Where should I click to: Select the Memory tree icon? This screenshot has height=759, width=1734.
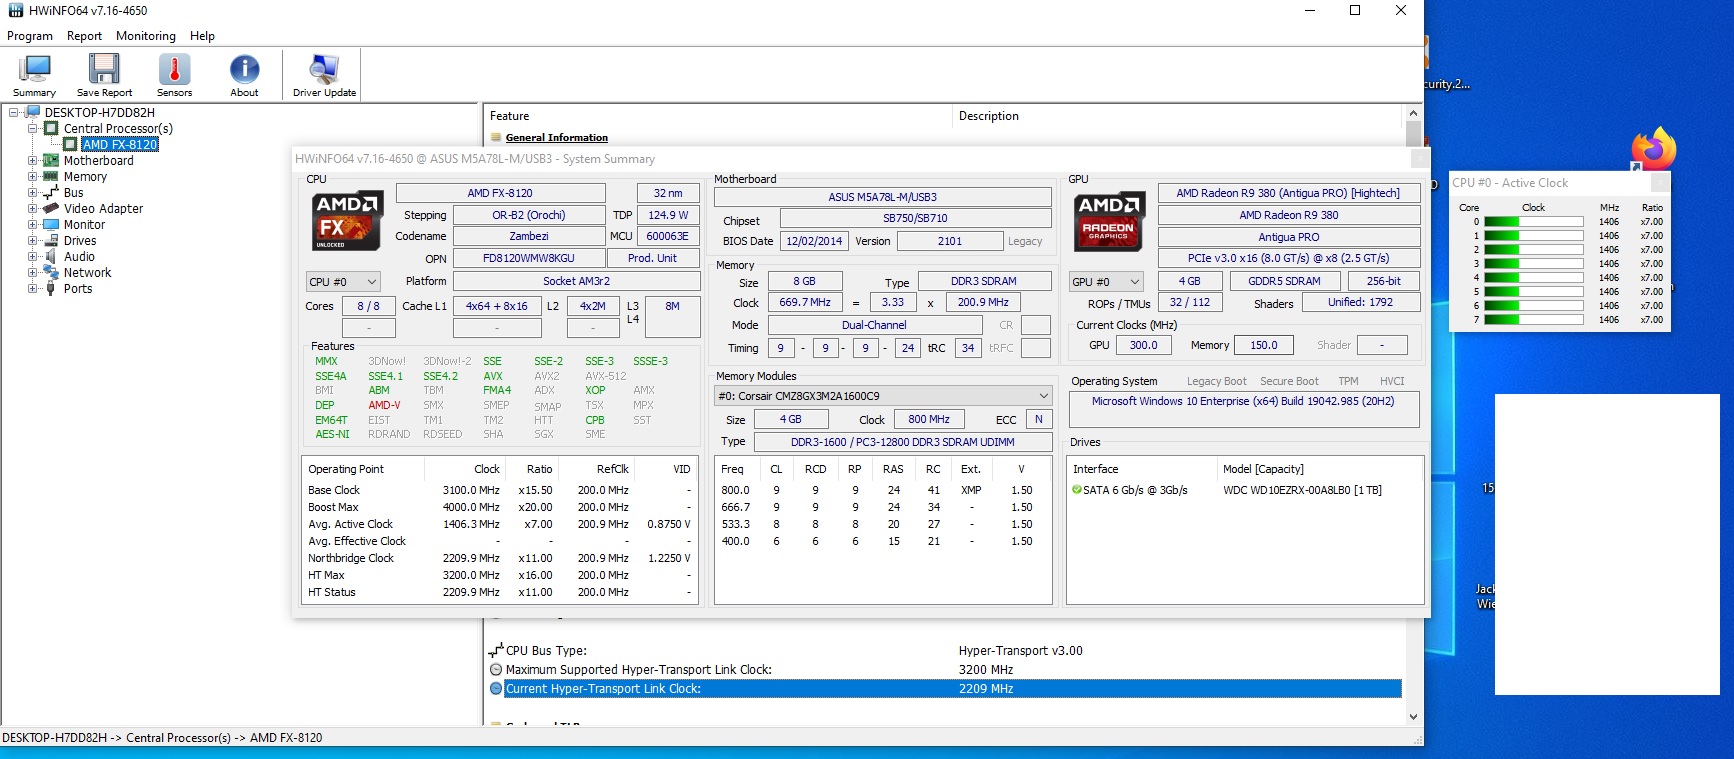point(51,177)
